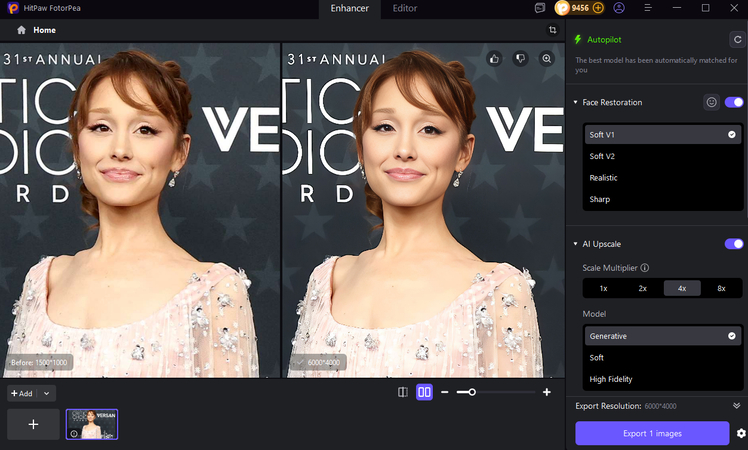Click the Scale Multiplier info icon
This screenshot has width=748, height=450.
point(644,268)
